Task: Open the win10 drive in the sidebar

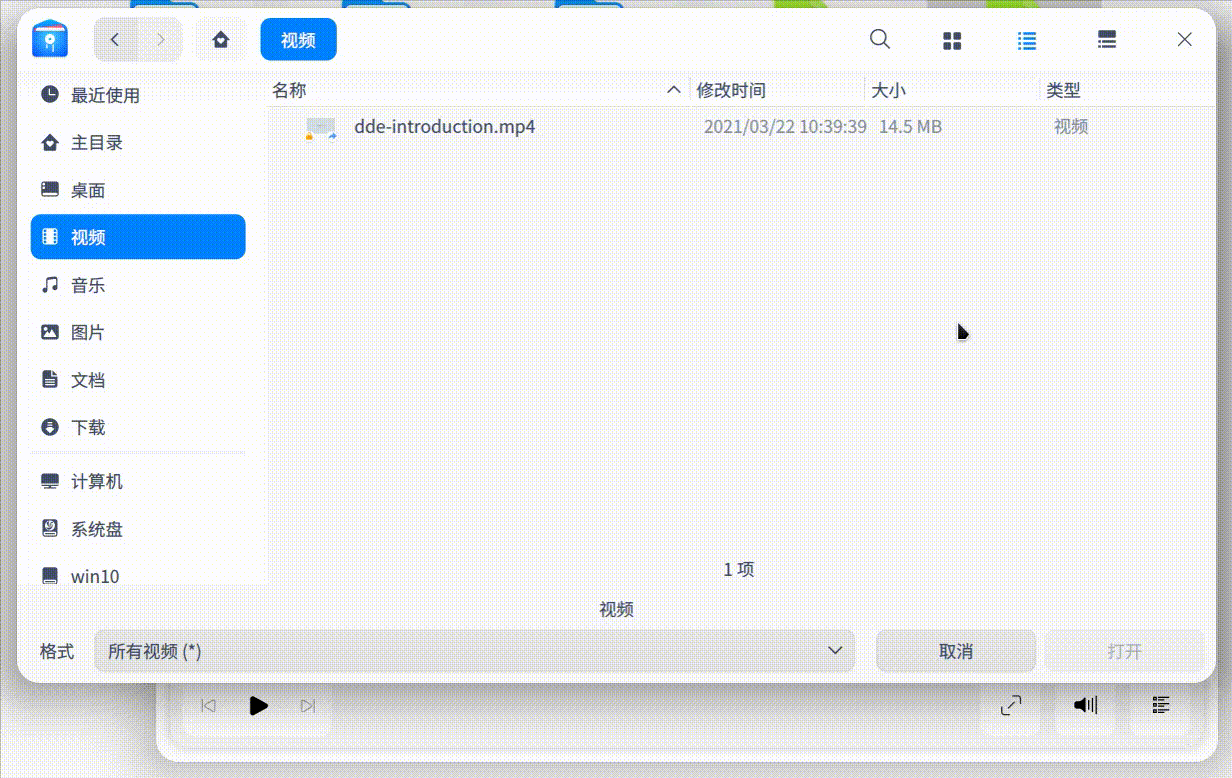Action: [x=138, y=575]
